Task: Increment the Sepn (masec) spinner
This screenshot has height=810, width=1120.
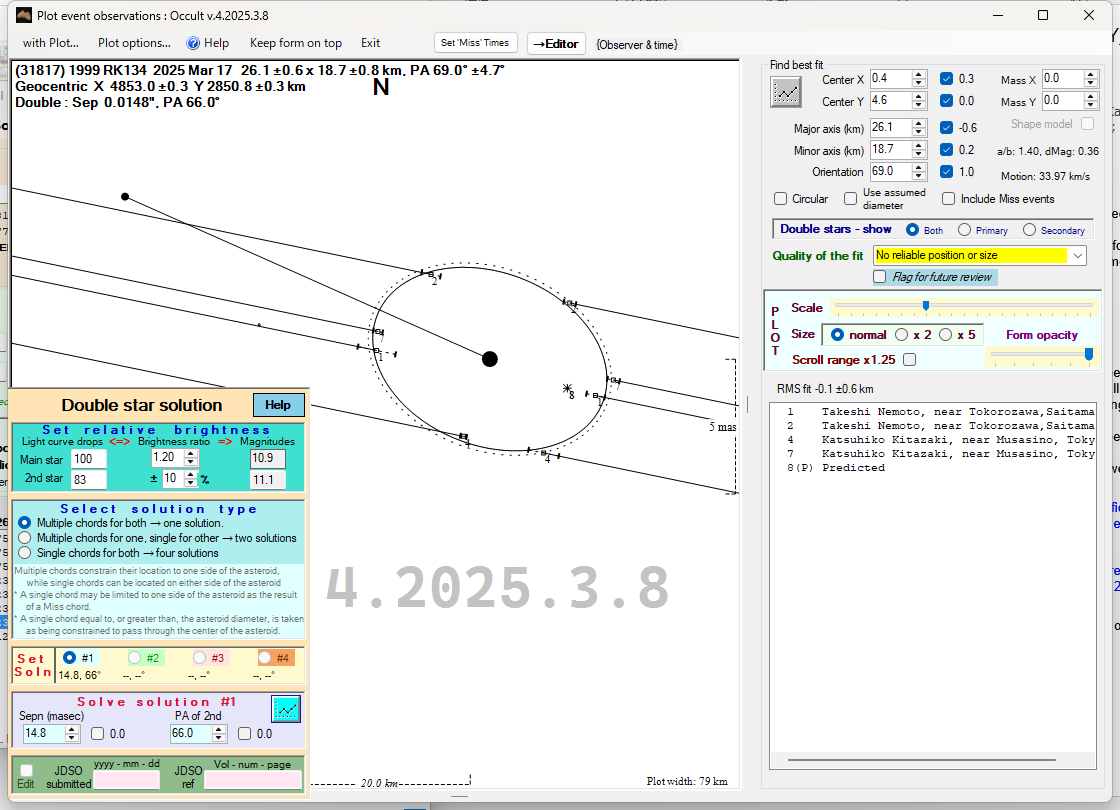Action: click(72, 729)
